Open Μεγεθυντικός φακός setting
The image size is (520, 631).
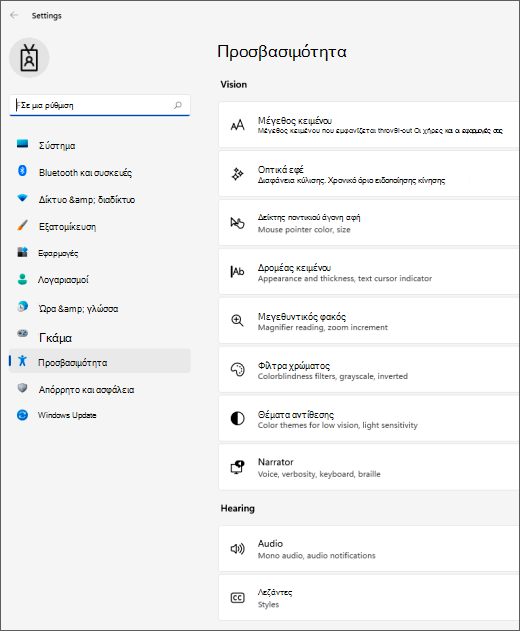tap(368, 321)
